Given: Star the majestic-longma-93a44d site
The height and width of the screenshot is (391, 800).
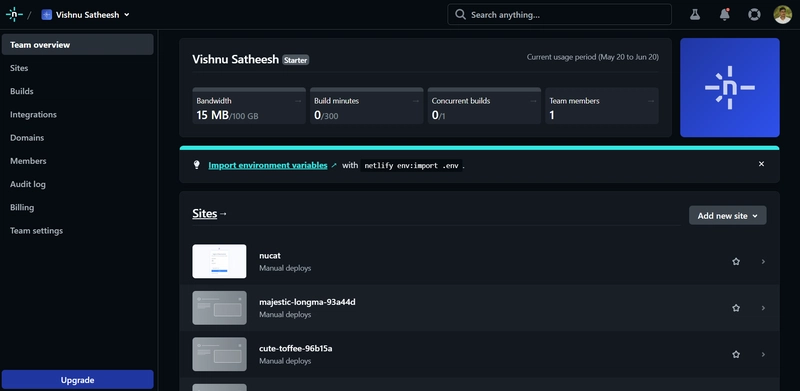Looking at the screenshot, I should pyautogui.click(x=736, y=308).
